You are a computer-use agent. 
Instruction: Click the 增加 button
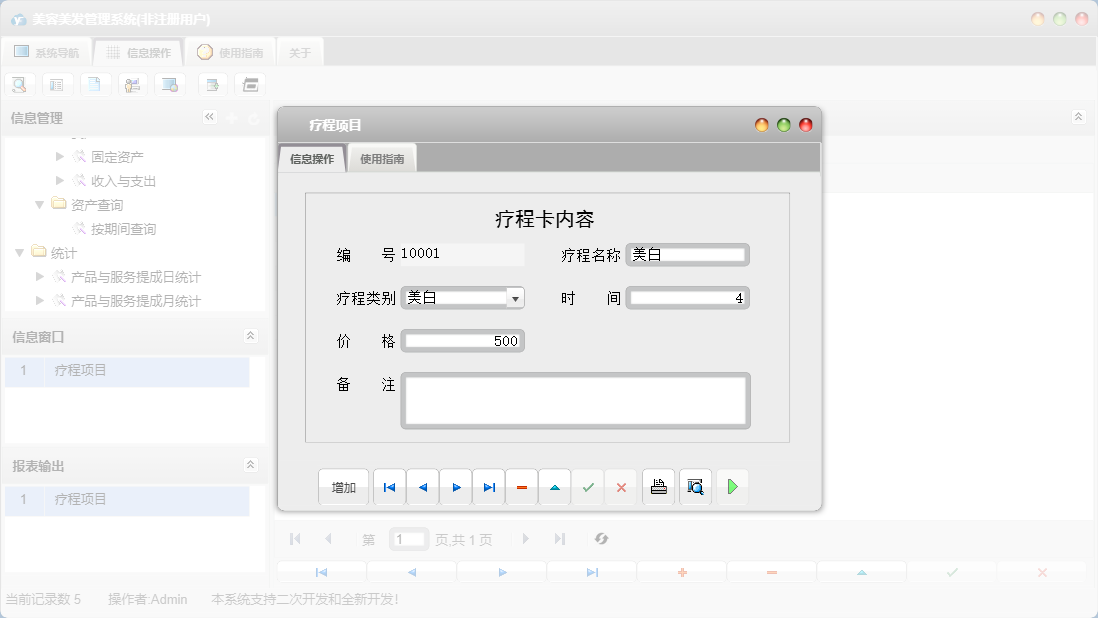(x=343, y=487)
